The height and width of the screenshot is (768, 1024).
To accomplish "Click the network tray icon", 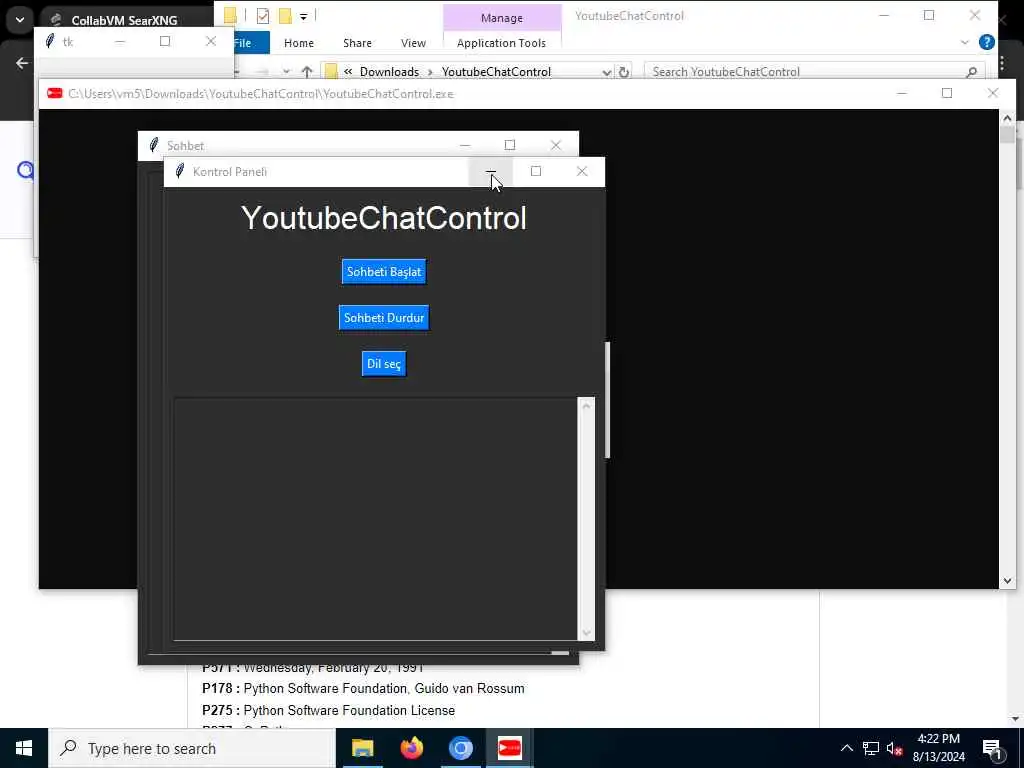I will 871,748.
